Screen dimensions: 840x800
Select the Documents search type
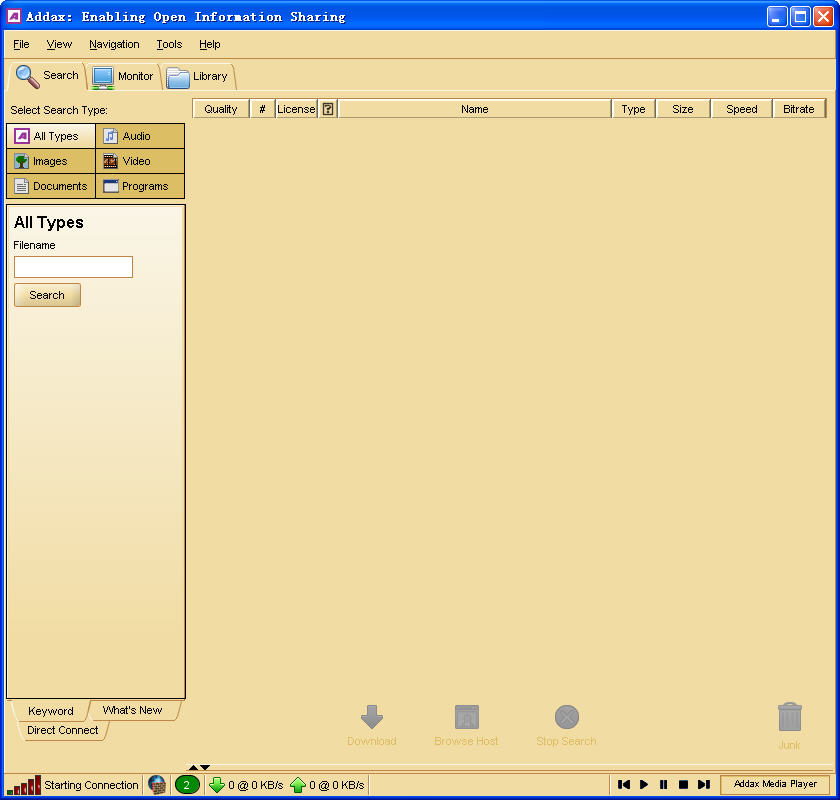click(51, 186)
